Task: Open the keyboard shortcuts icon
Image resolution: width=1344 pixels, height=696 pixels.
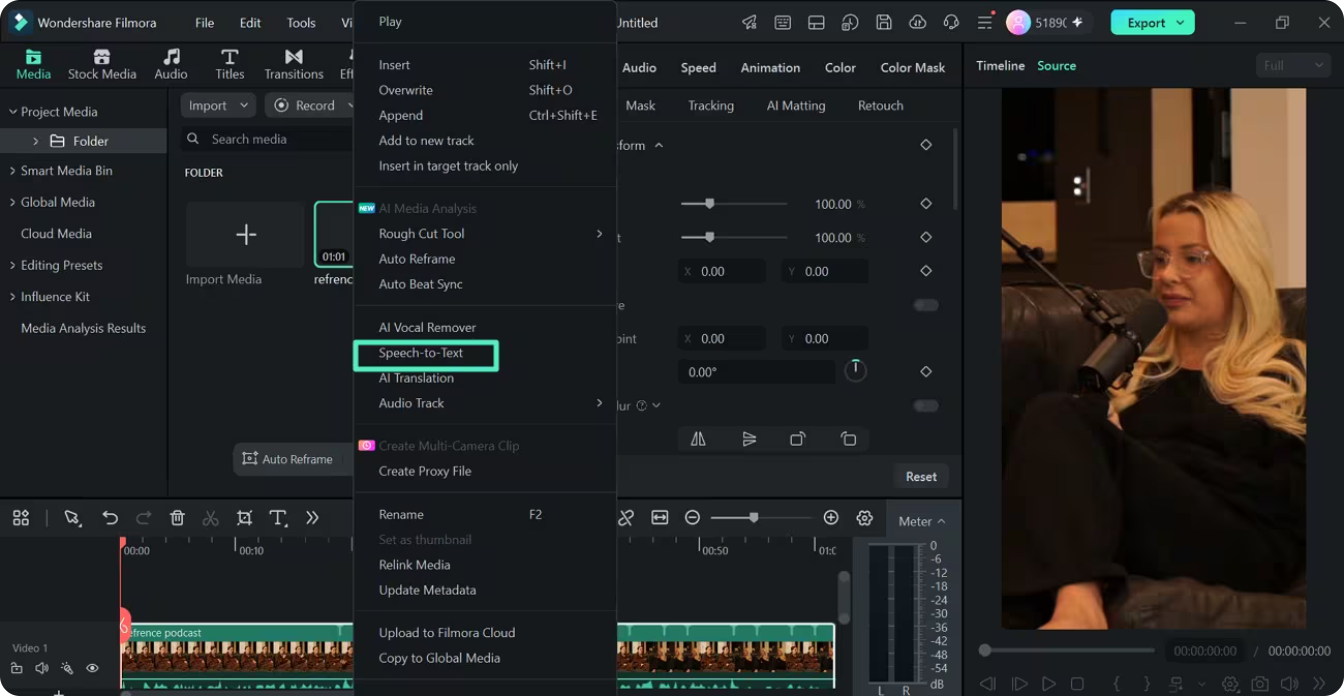Action: point(783,22)
